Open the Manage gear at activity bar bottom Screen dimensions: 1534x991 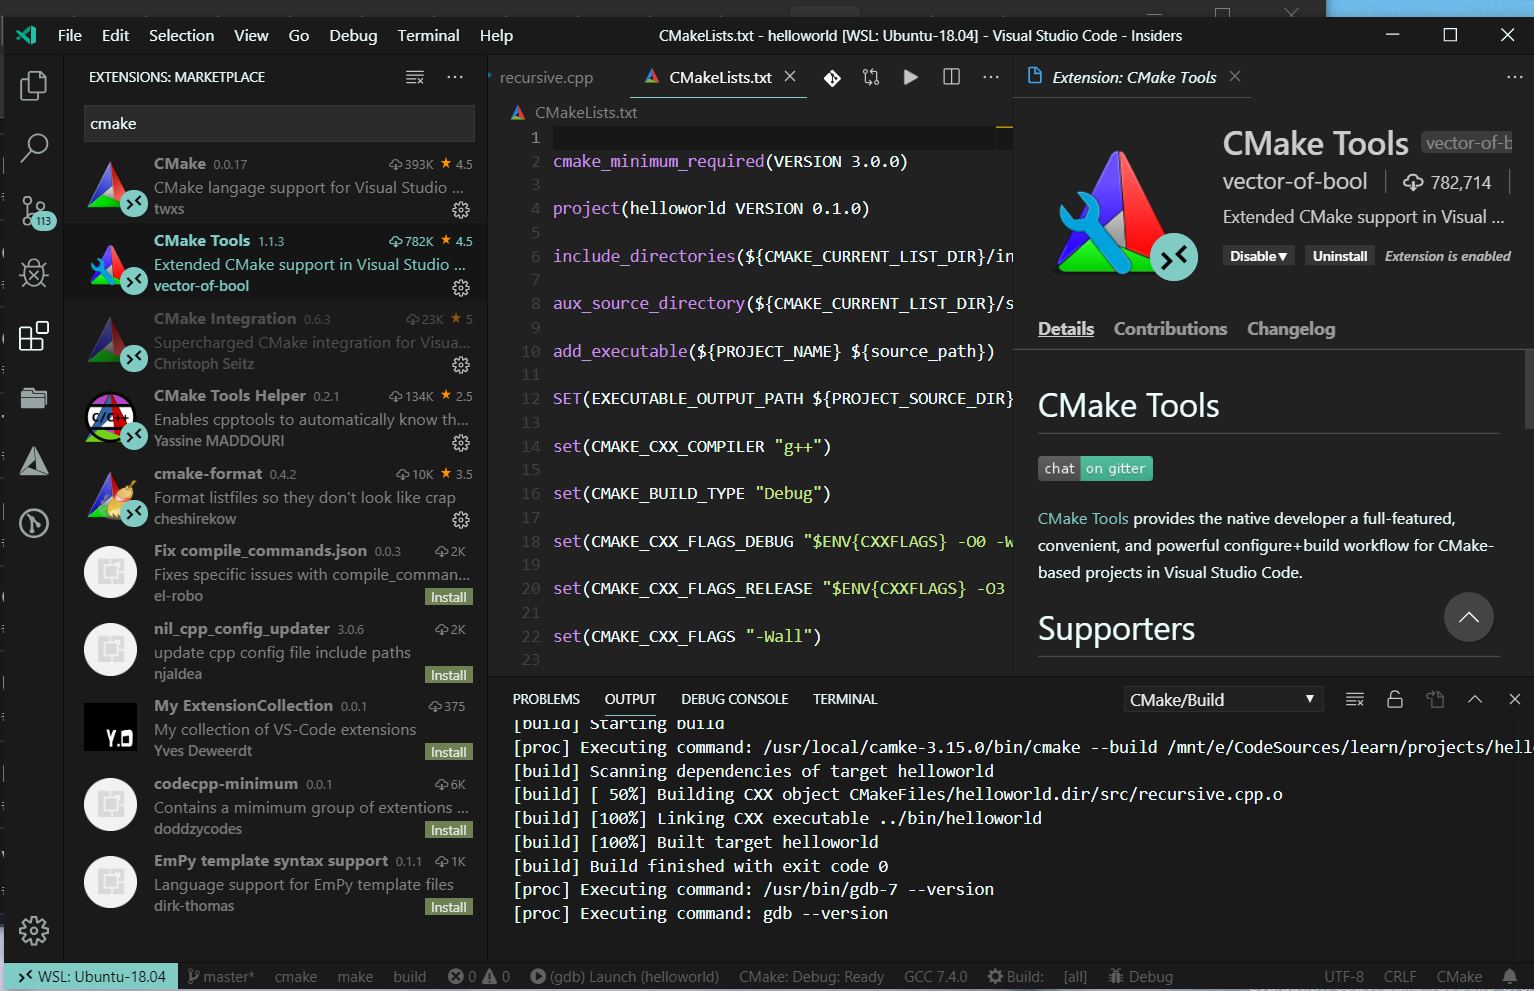coord(33,930)
